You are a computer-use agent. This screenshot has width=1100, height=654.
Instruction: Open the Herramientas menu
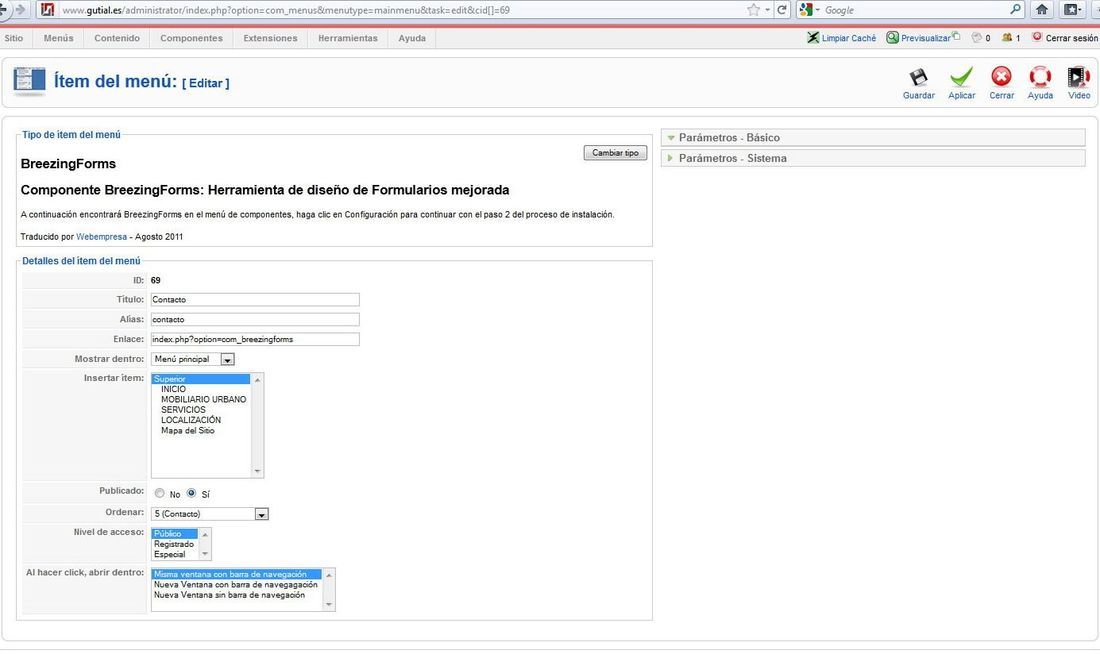tap(348, 38)
